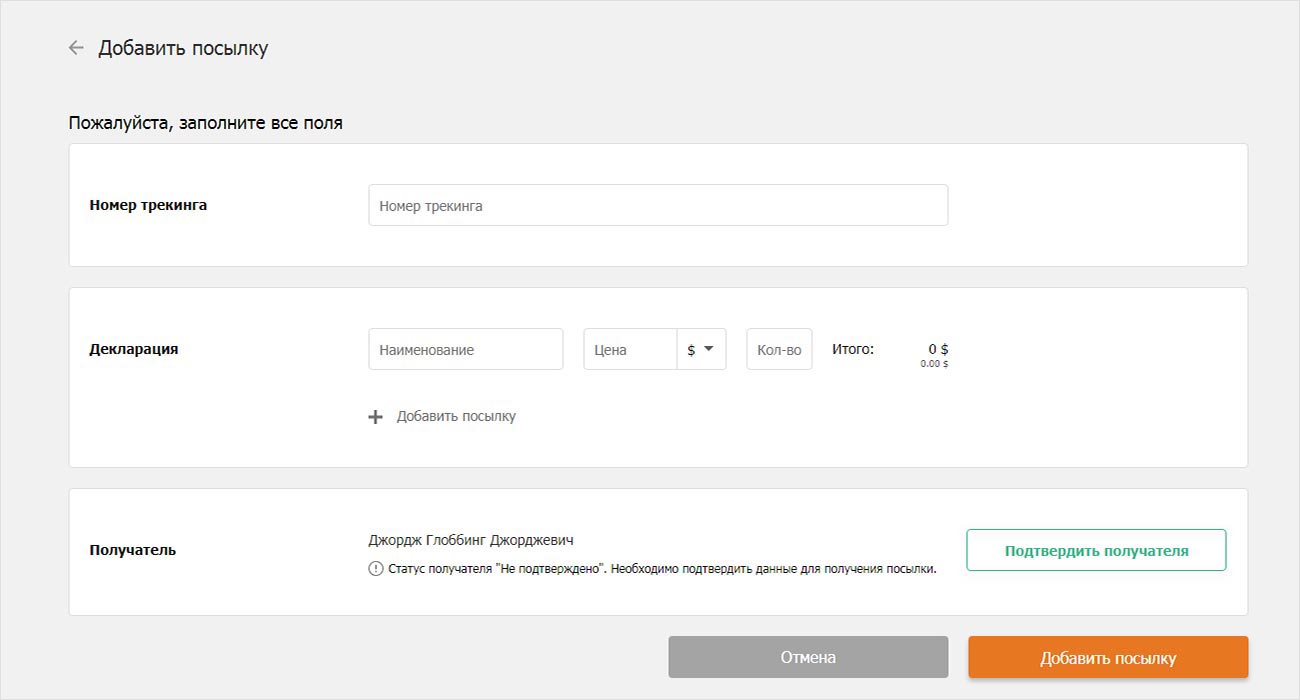Select the Кол-во quantity field
The image size is (1300, 700).
pyautogui.click(x=779, y=350)
